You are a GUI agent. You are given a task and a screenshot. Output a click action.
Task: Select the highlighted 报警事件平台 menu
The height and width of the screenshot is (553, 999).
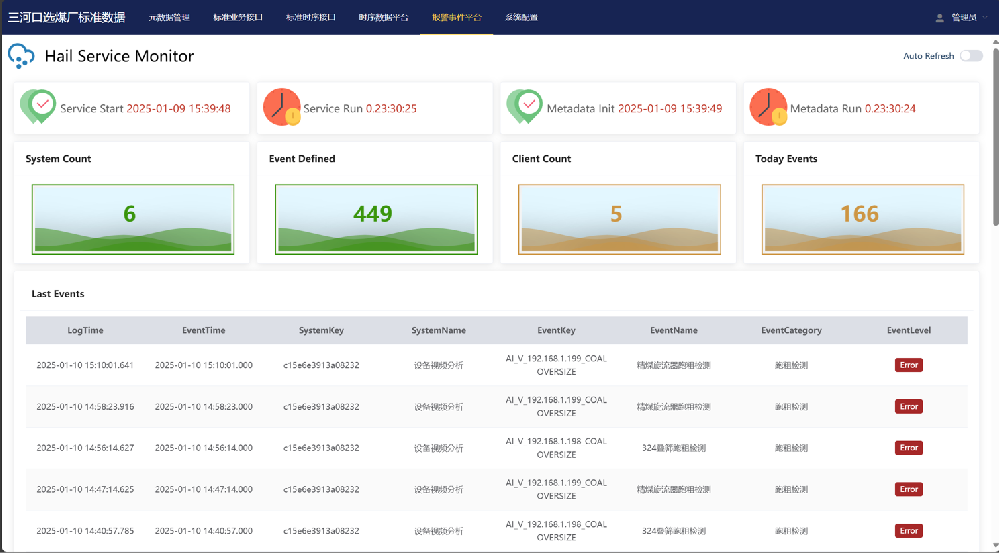click(x=456, y=17)
